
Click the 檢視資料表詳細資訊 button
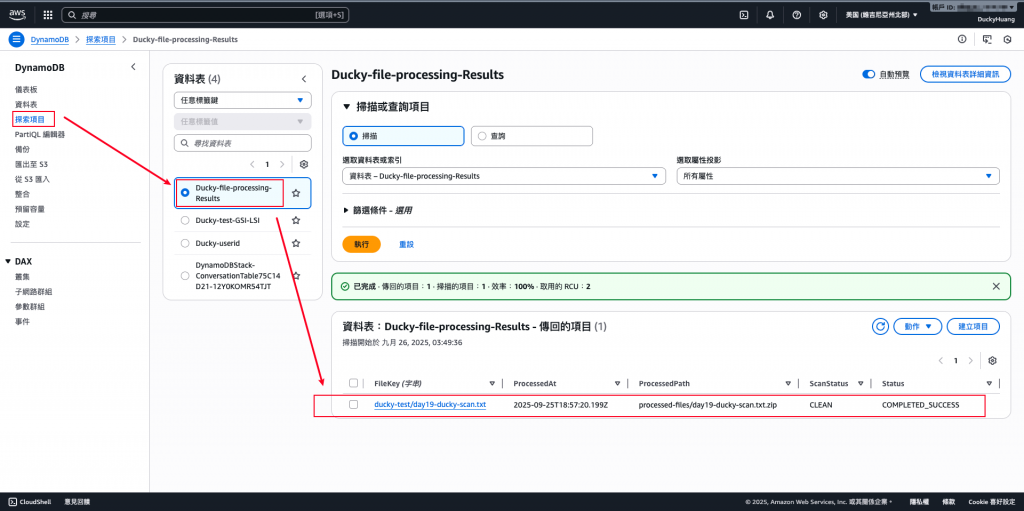pyautogui.click(x=964, y=74)
